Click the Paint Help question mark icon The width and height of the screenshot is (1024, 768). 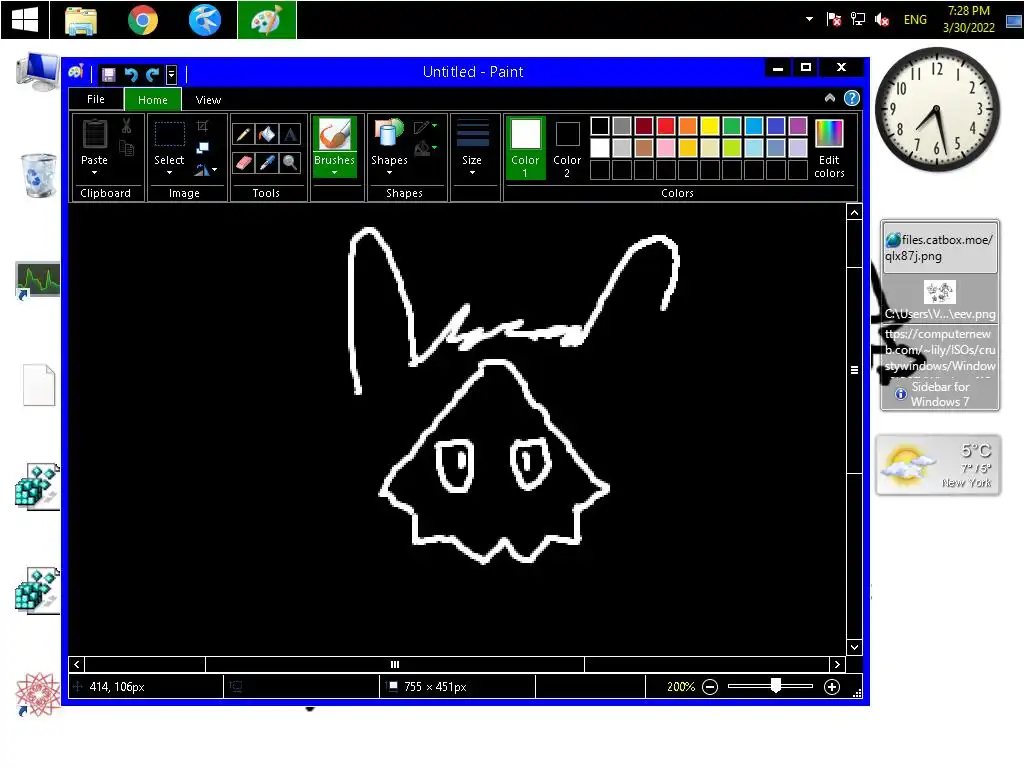pyautogui.click(x=852, y=99)
